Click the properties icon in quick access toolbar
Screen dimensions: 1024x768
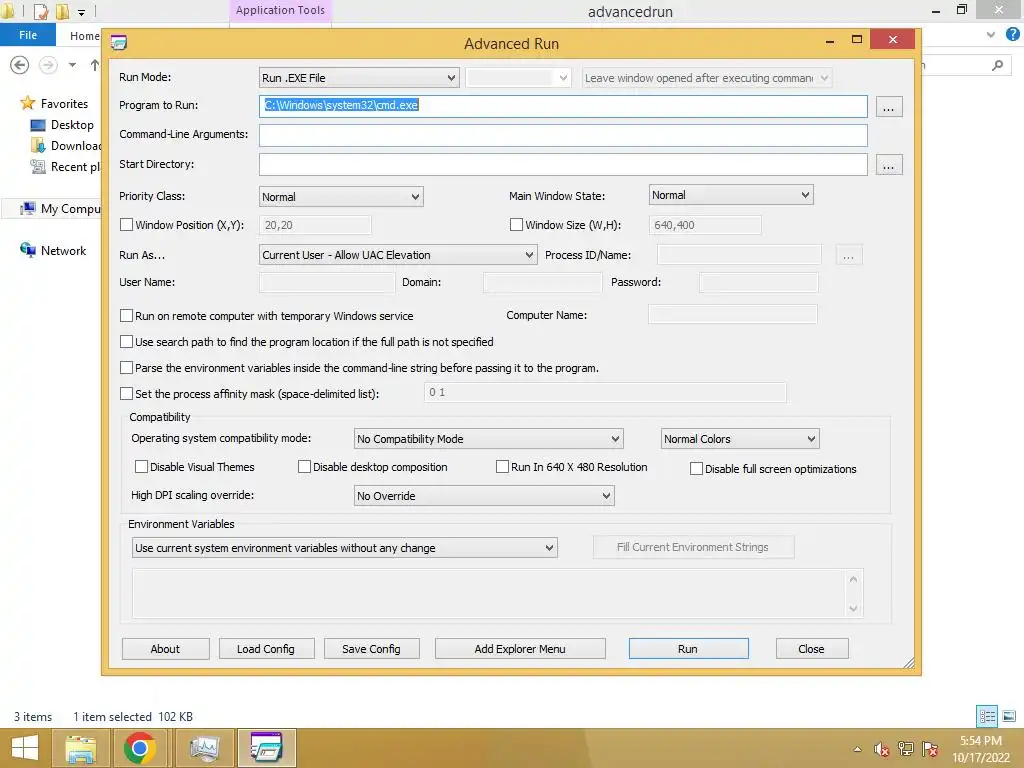click(40, 11)
